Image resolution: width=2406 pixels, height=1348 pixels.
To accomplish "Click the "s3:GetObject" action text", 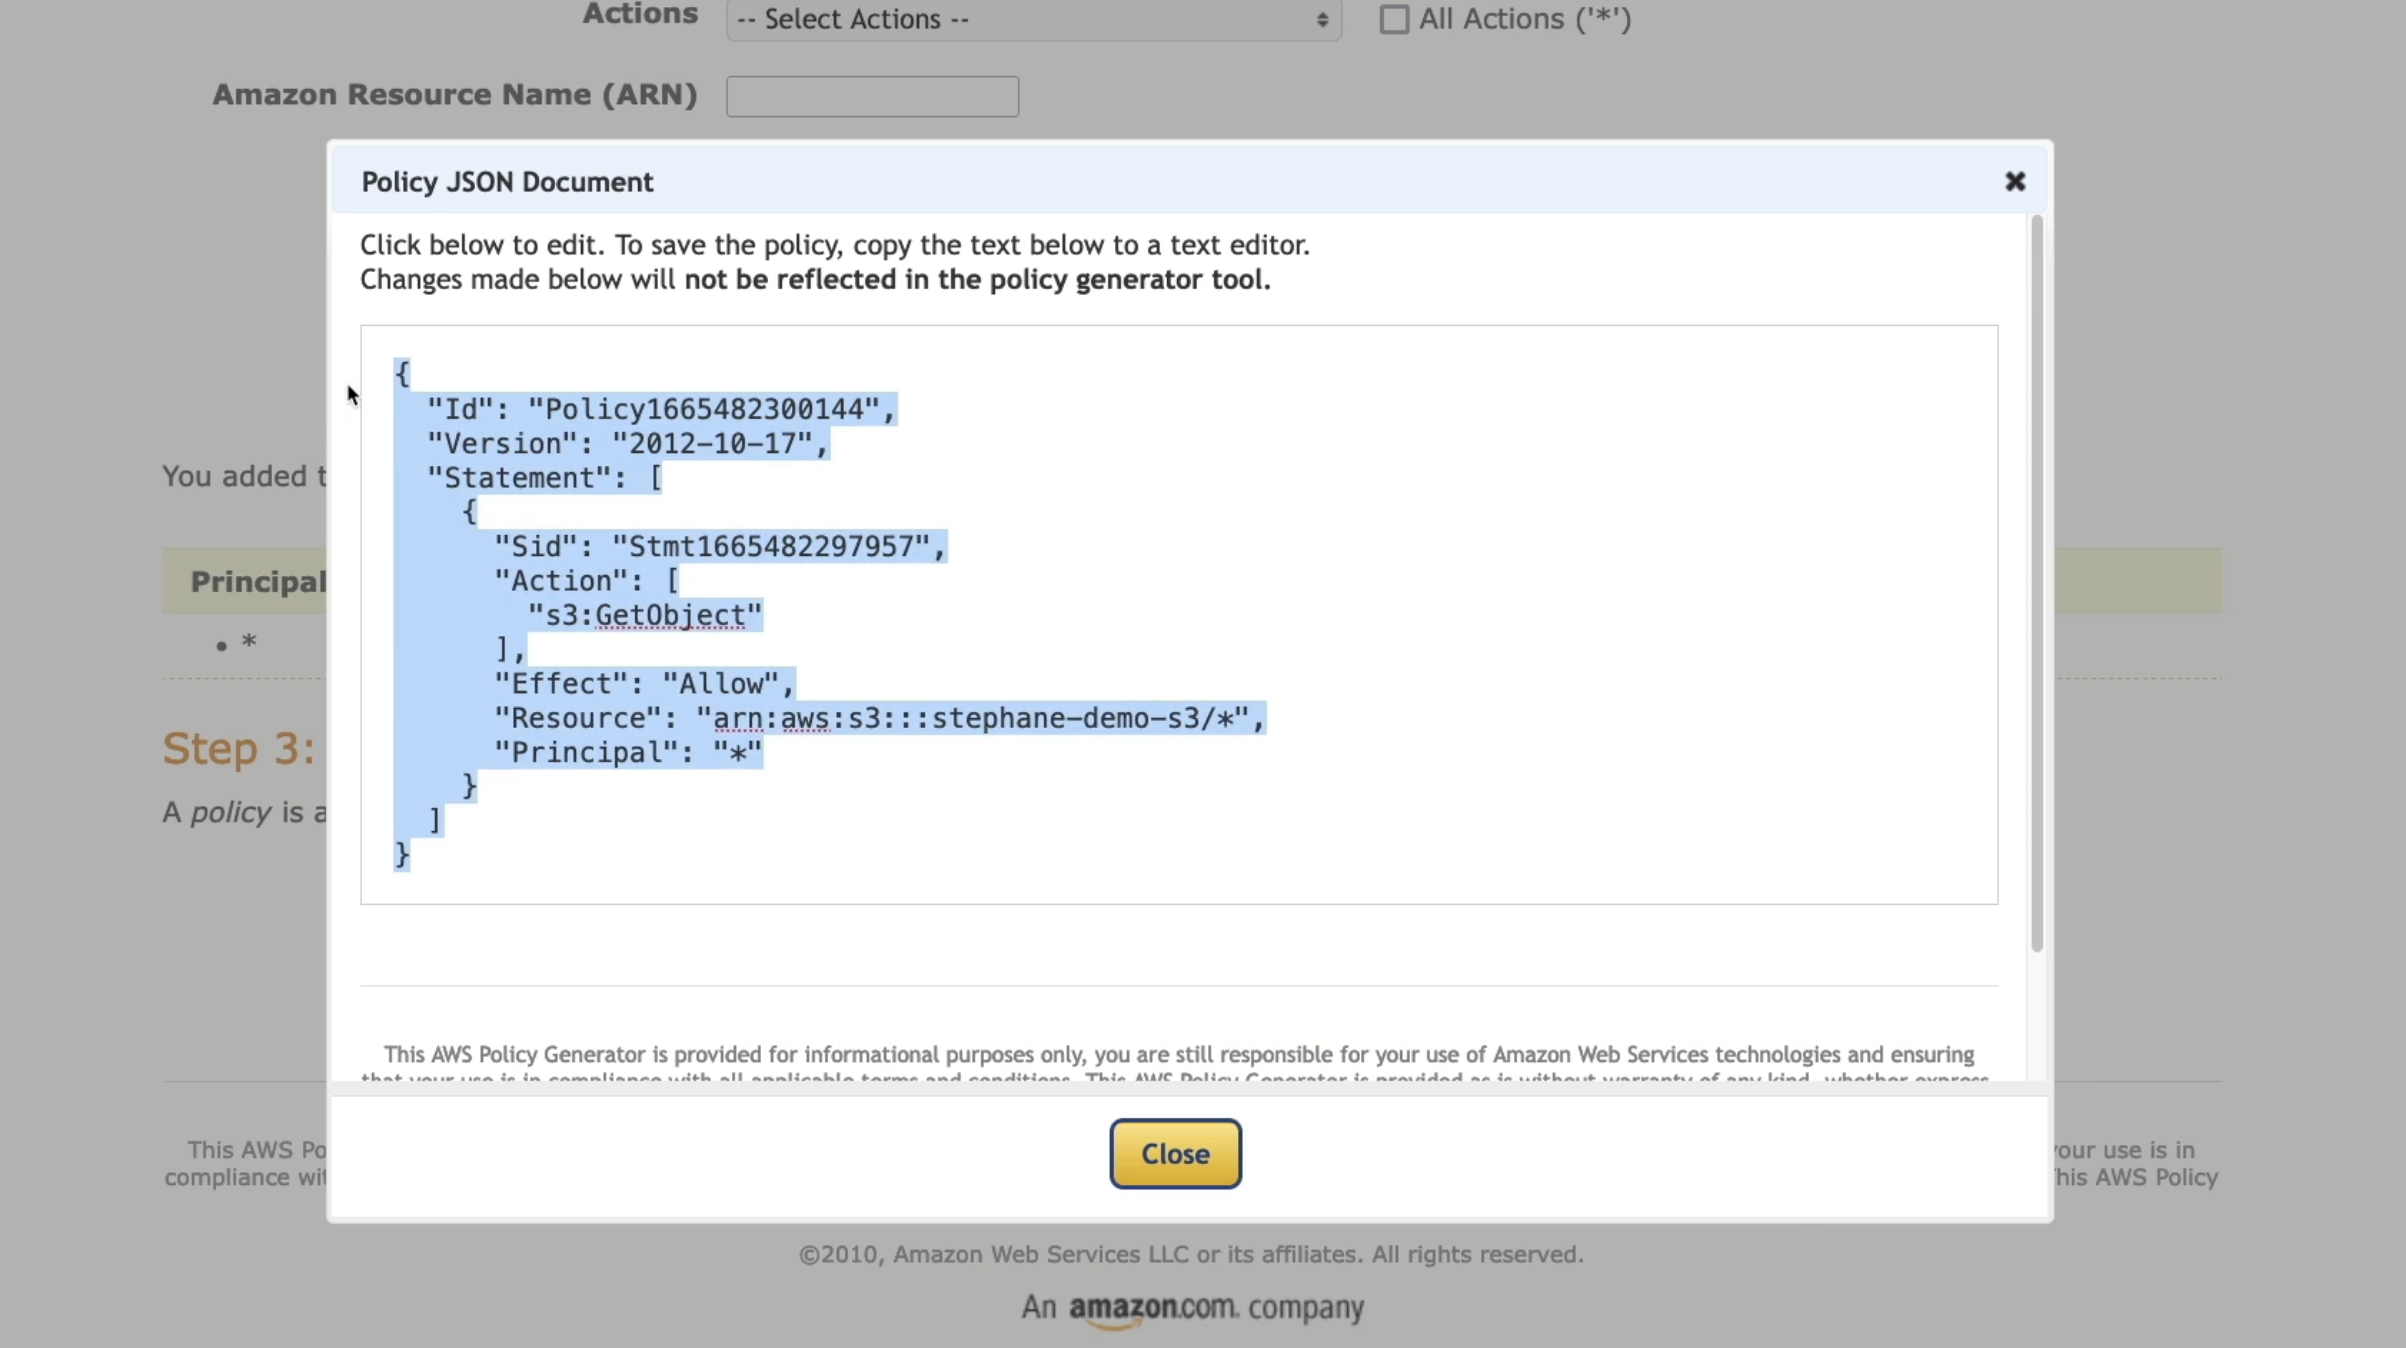I will (x=645, y=615).
